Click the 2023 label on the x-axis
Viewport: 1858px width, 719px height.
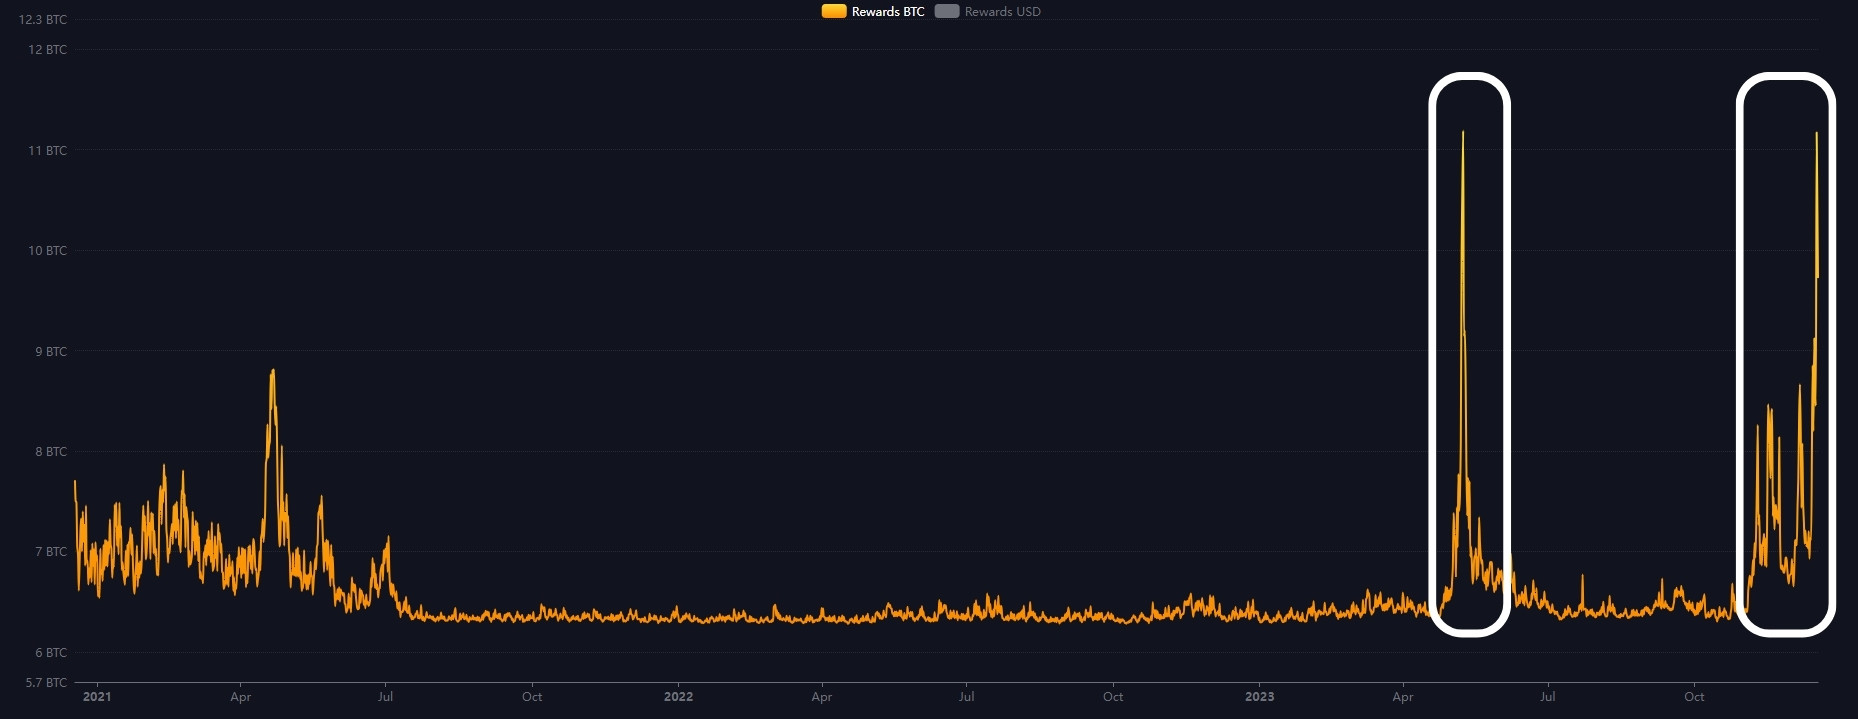click(1259, 697)
